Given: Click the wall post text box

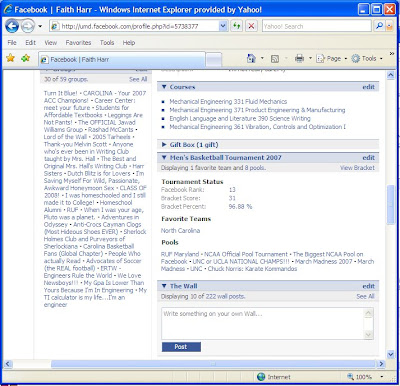Looking at the screenshot, I should [x=268, y=323].
